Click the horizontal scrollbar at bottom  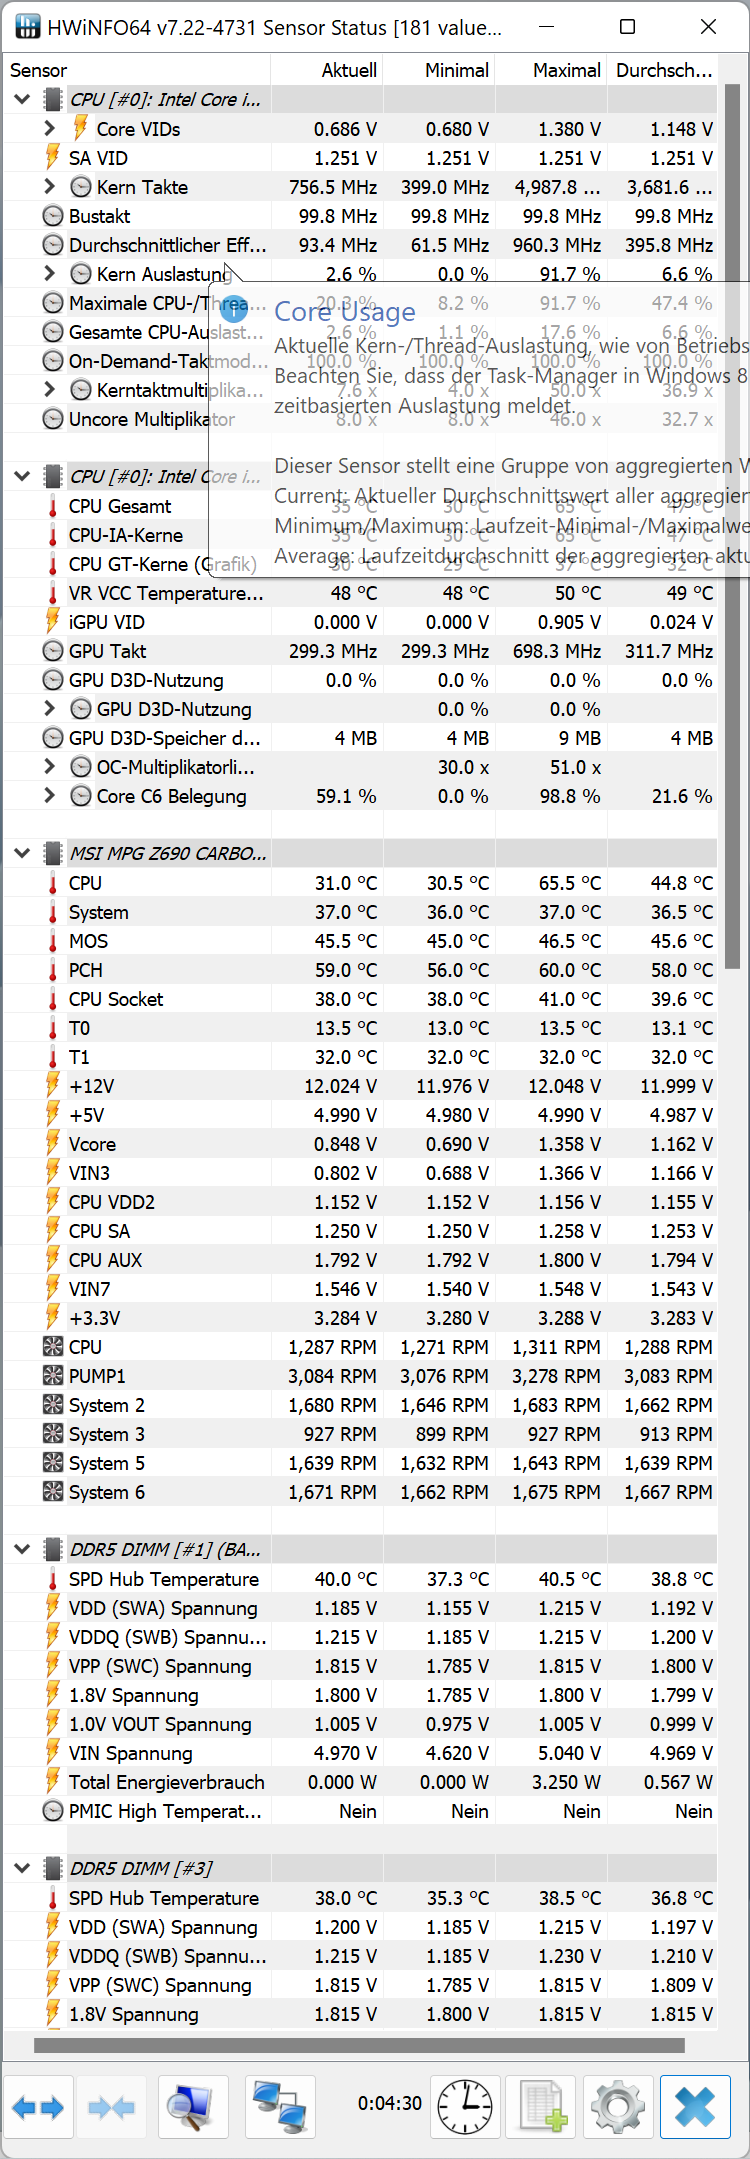(359, 2046)
